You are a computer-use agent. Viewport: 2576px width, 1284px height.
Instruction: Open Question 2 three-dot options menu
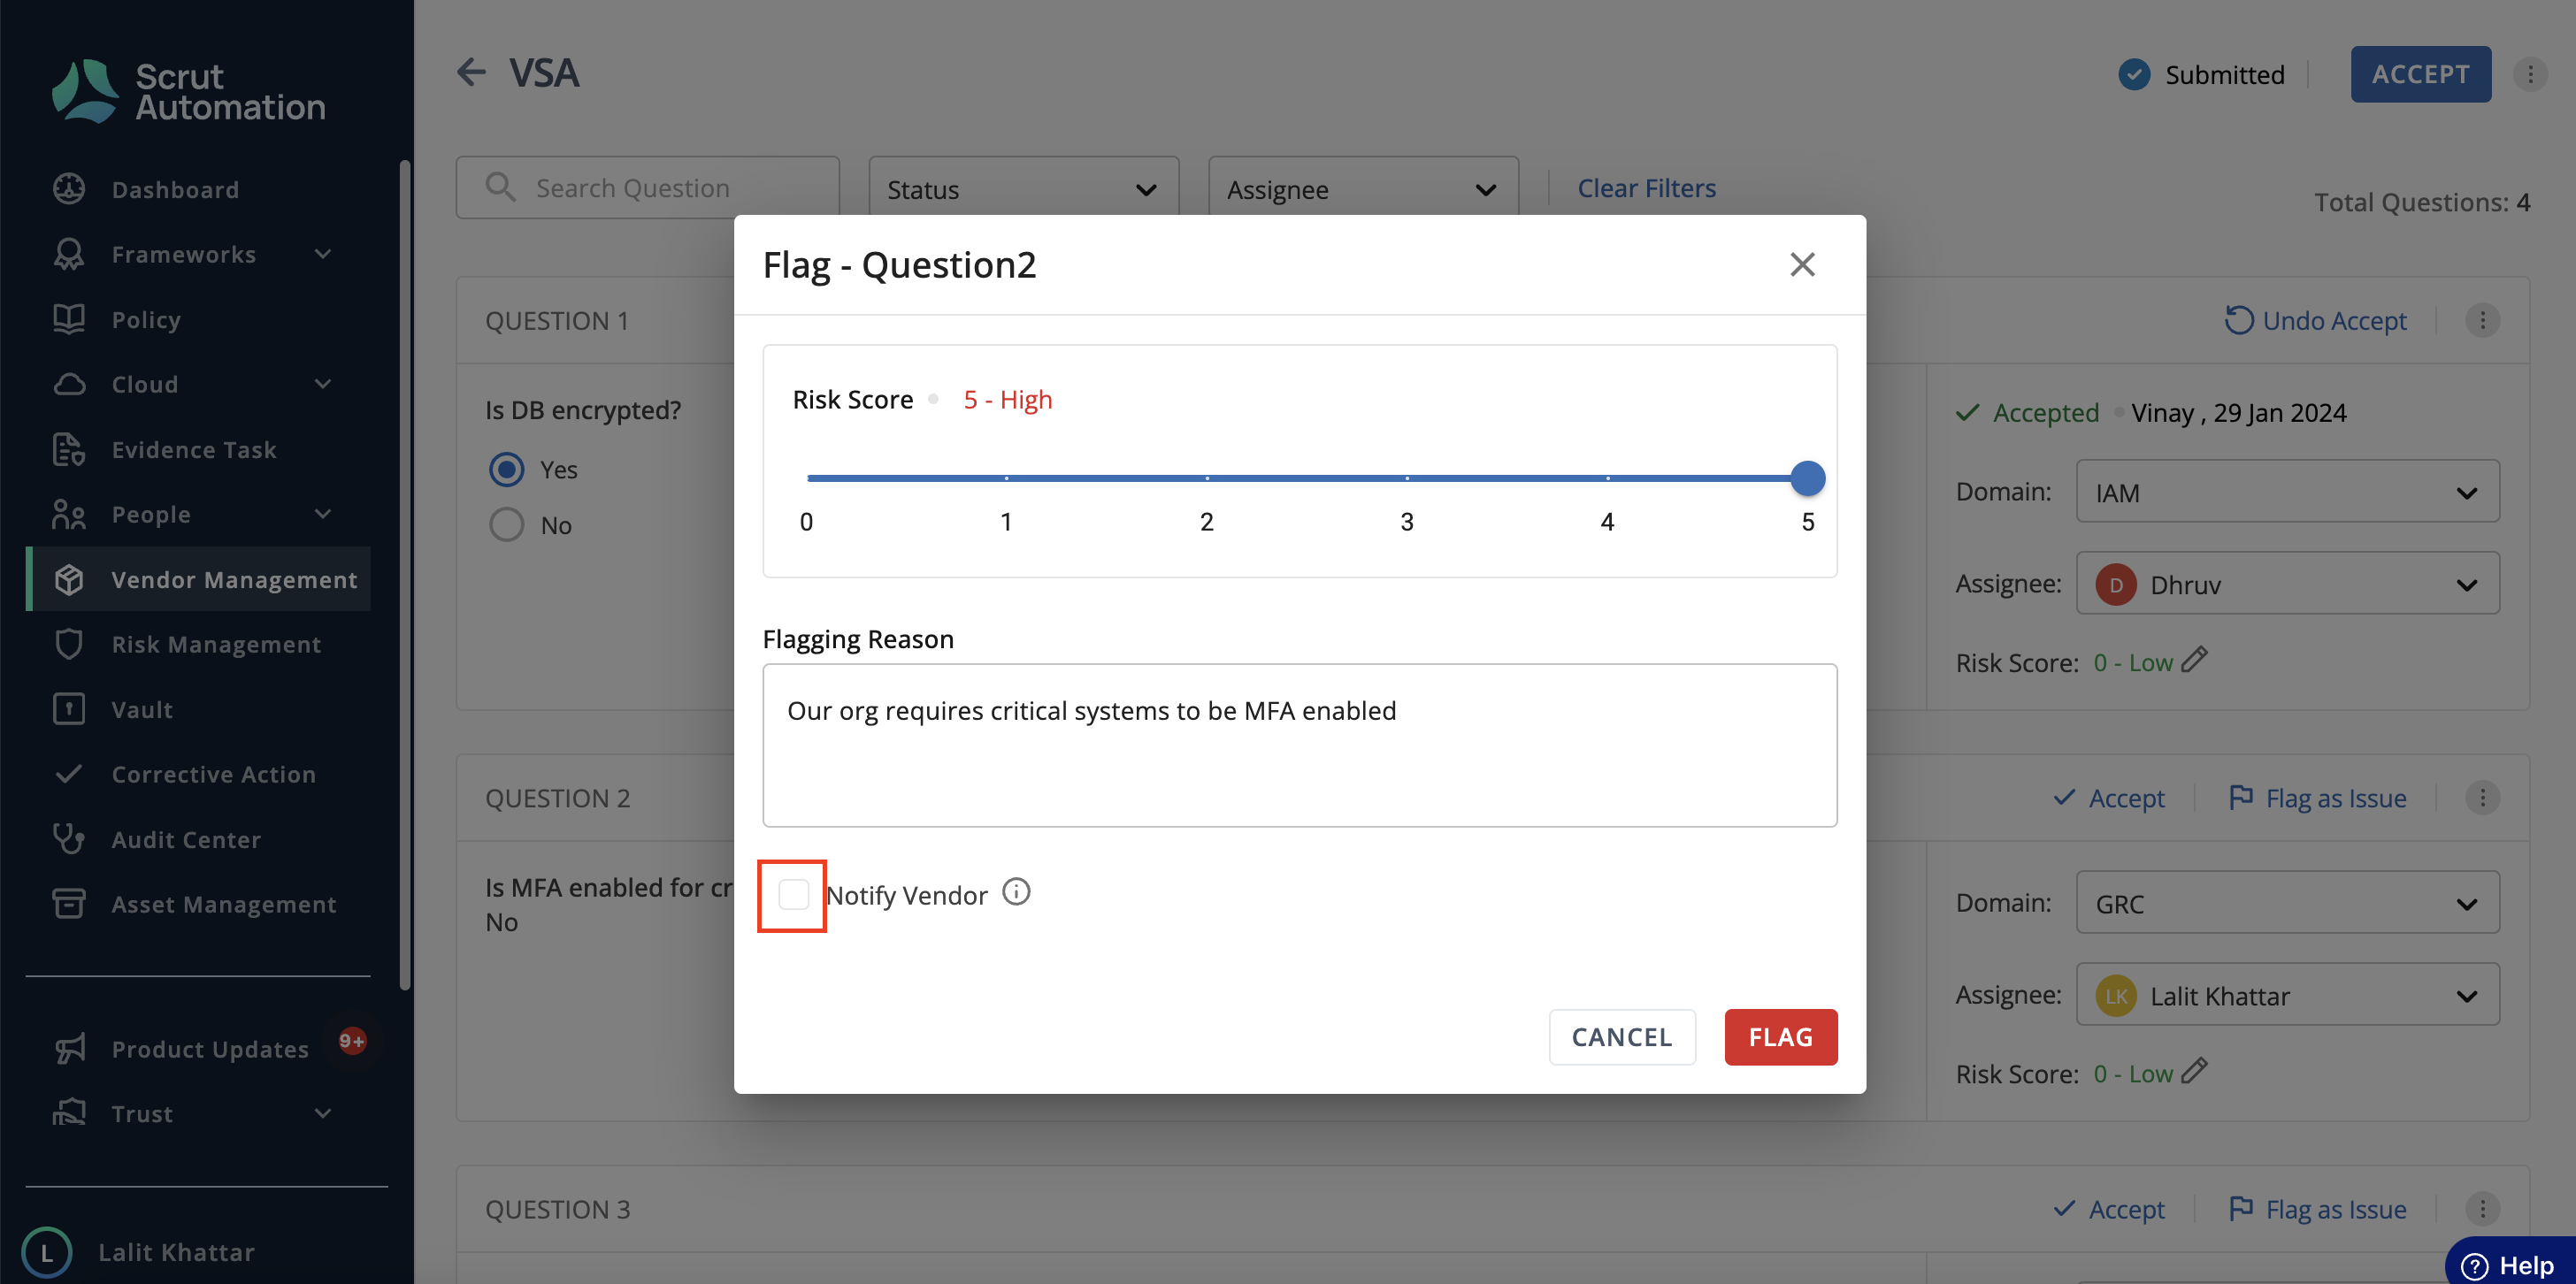click(2482, 797)
